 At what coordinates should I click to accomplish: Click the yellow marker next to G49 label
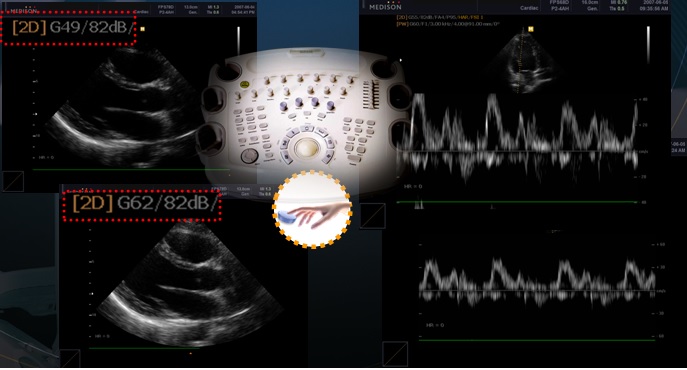click(x=142, y=29)
